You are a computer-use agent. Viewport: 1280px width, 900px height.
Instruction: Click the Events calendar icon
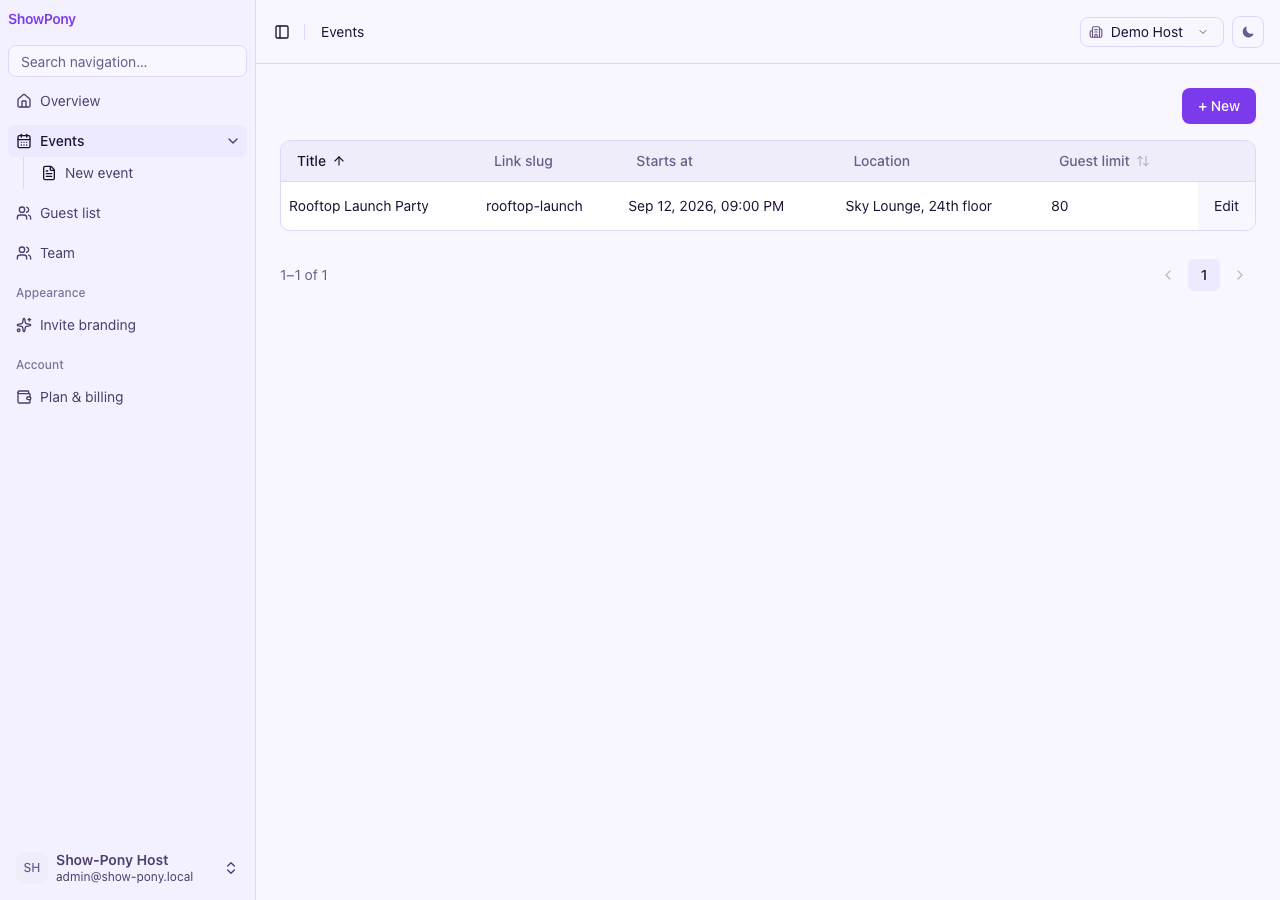[x=24, y=141]
